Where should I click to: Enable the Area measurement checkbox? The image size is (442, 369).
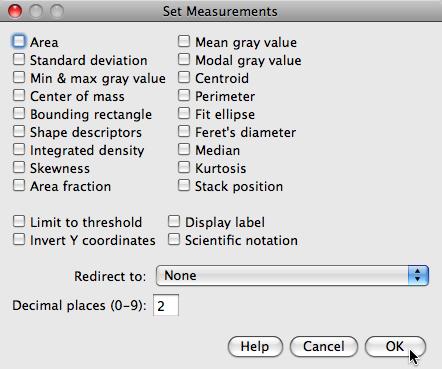tap(19, 41)
